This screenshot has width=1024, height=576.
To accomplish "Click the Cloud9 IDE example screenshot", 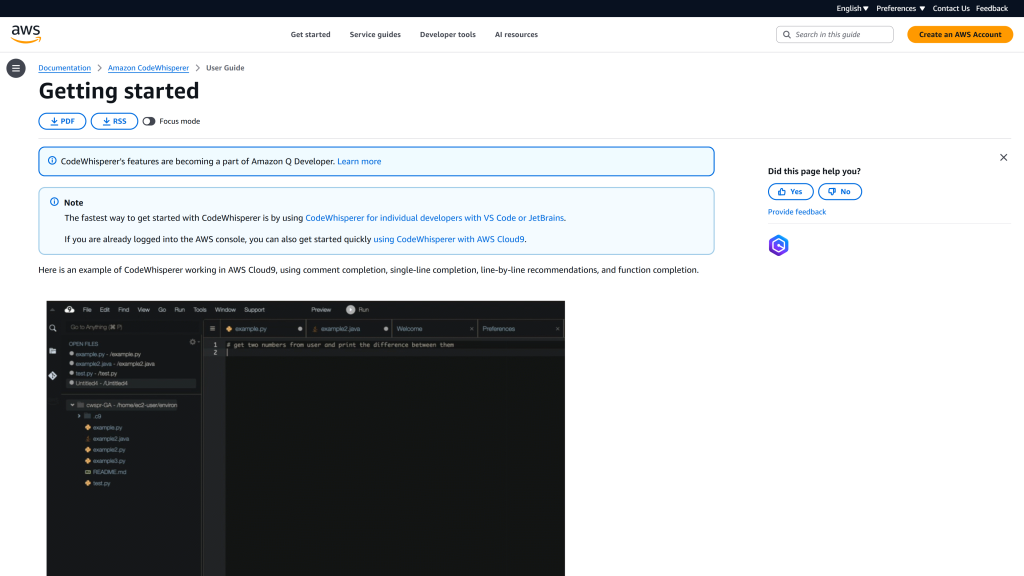I will coord(306,438).
